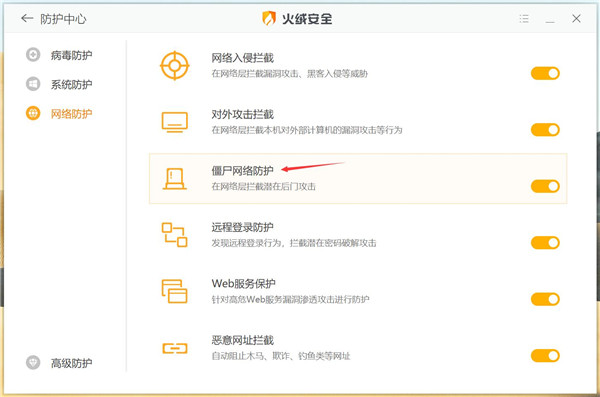This screenshot has width=600, height=397.
Task: Click description 在网络层拦截漏洞攻击、黑客入侵等威胁
Action: pos(290,74)
